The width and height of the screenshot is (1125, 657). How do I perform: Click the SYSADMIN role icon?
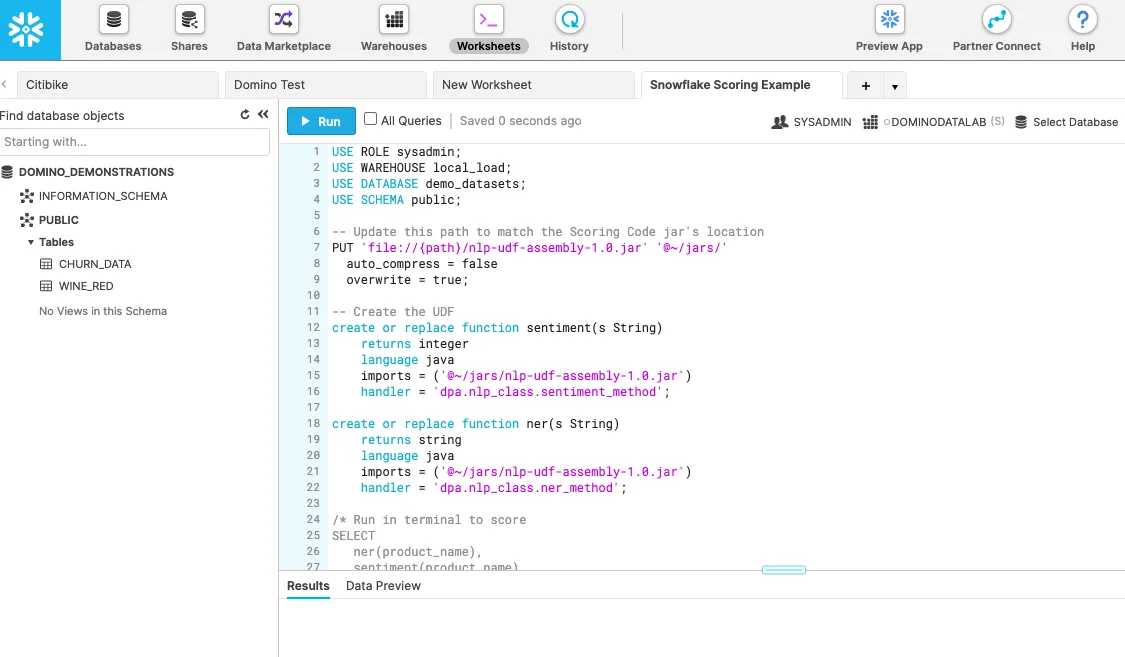(779, 122)
